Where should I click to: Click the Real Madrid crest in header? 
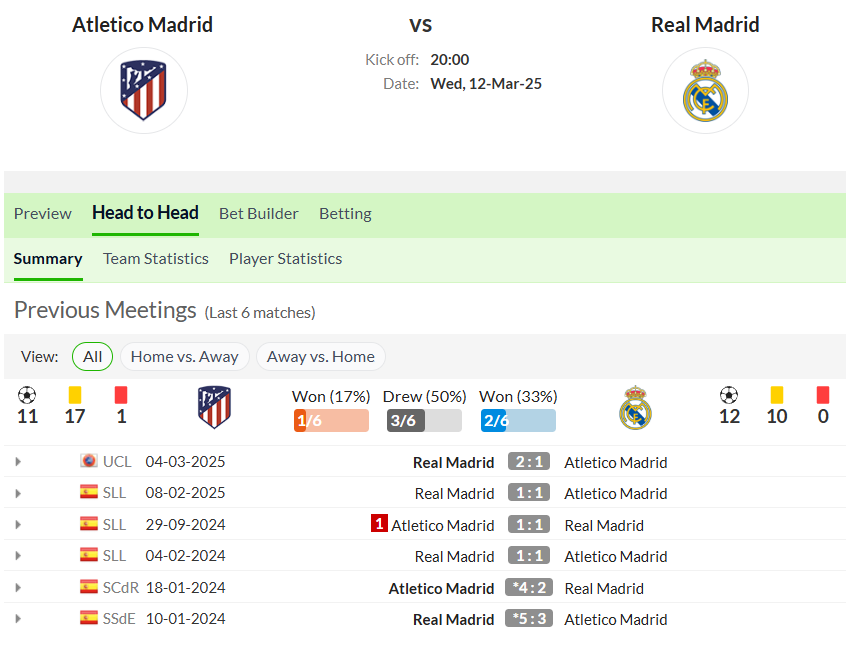click(705, 90)
